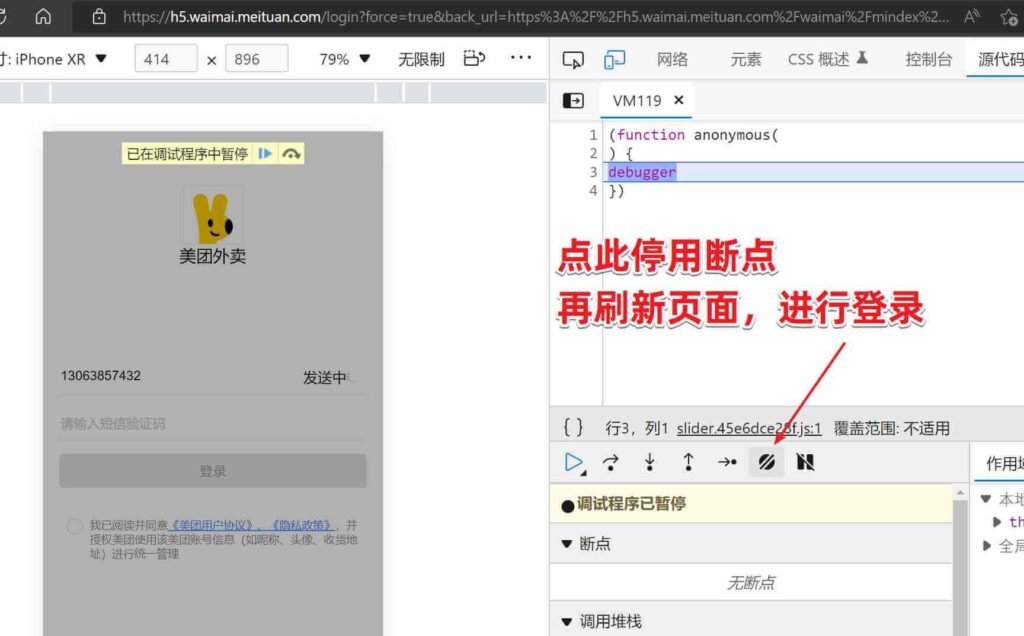Open the 《隐私政策》 link

302,525
